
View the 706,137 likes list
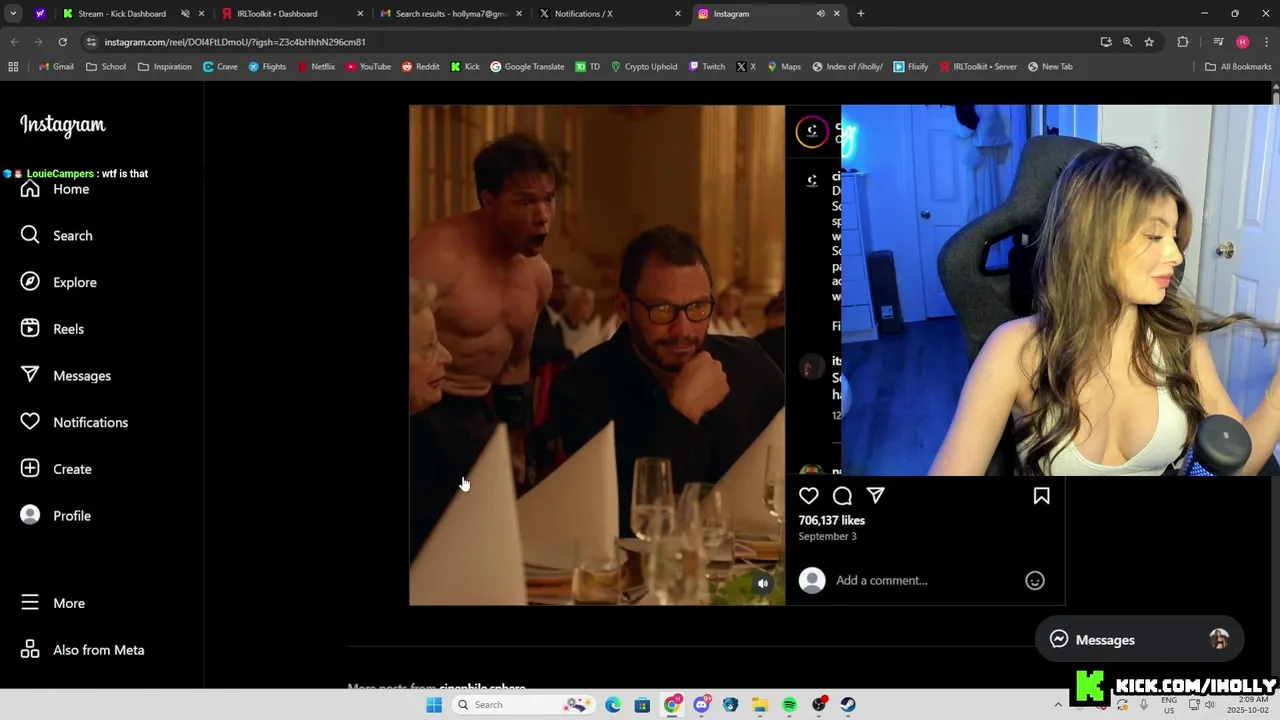[831, 520]
